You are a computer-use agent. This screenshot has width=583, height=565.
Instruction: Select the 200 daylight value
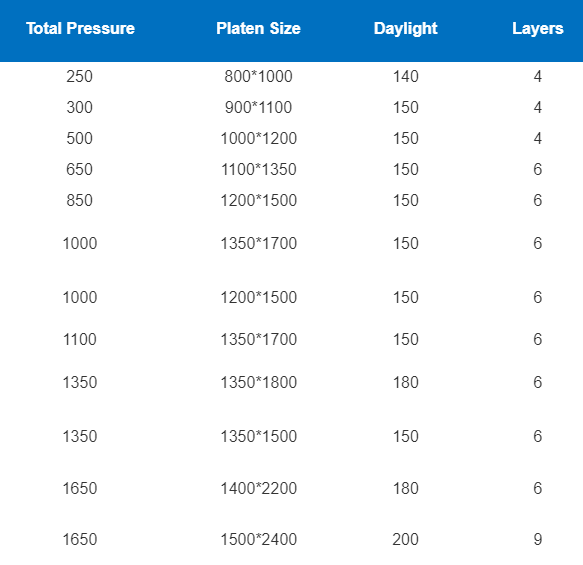406,539
